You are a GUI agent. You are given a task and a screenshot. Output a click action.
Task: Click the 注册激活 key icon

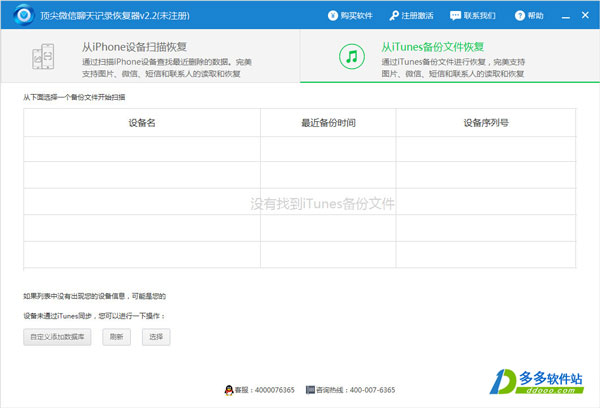pyautogui.click(x=394, y=16)
